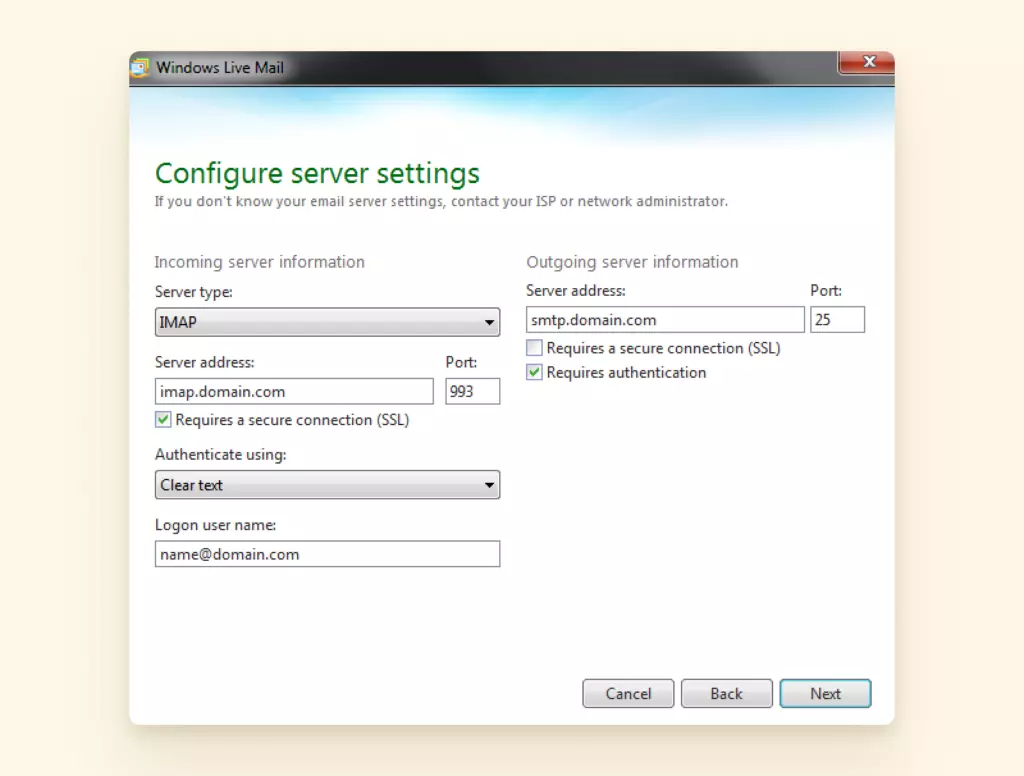This screenshot has width=1024, height=776.
Task: Click the Server type: label
Action: [193, 292]
